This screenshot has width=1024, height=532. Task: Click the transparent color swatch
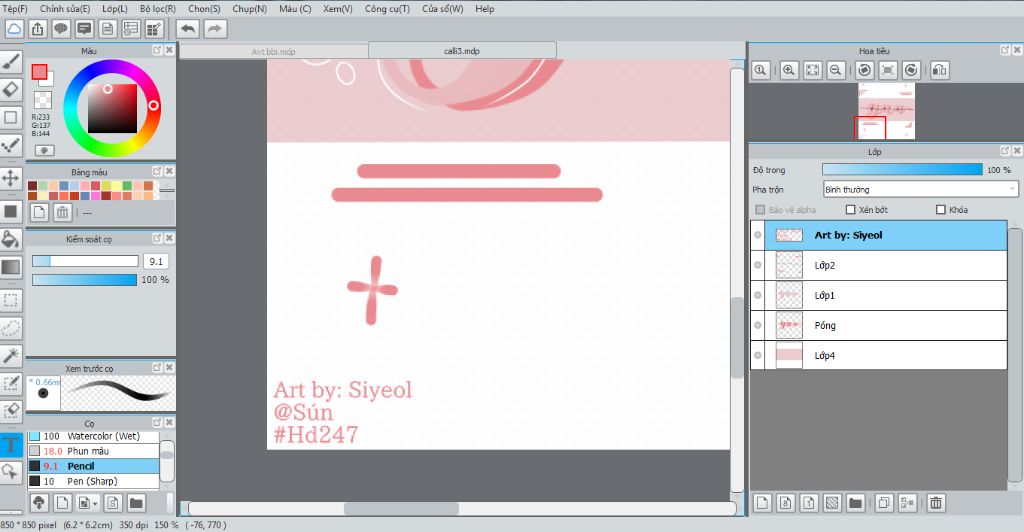[43, 99]
